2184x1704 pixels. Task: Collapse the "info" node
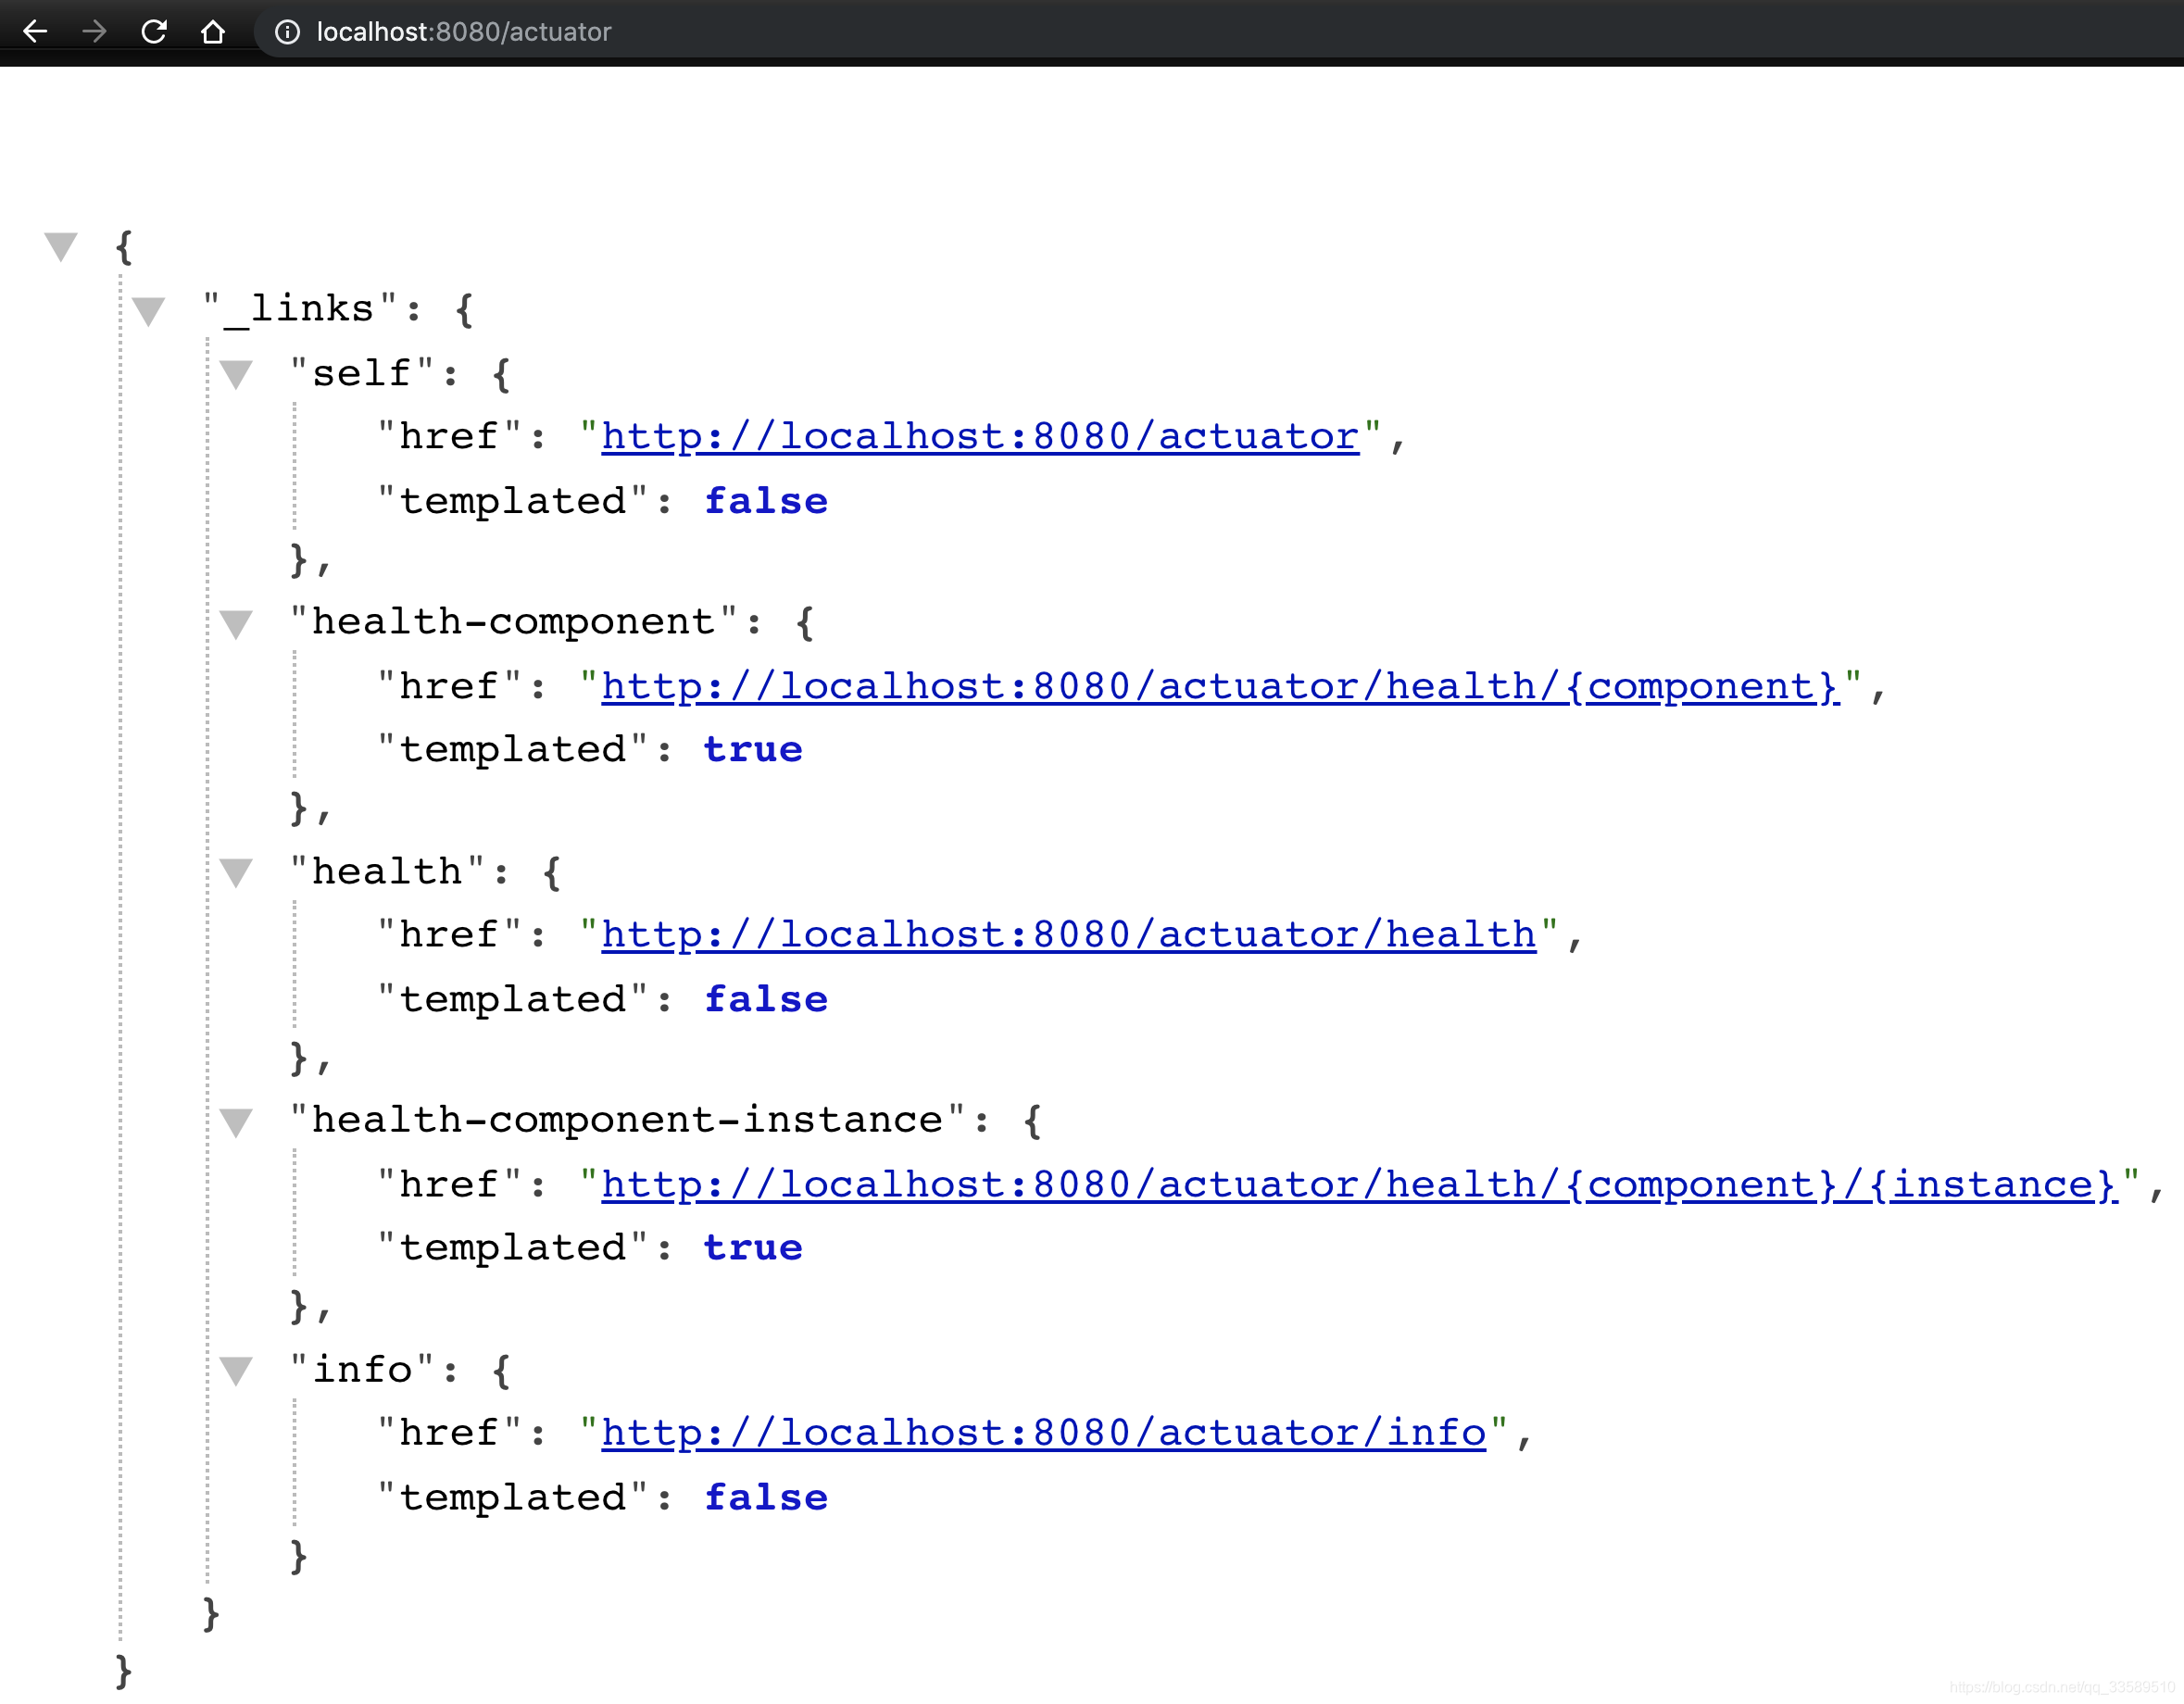point(236,1370)
